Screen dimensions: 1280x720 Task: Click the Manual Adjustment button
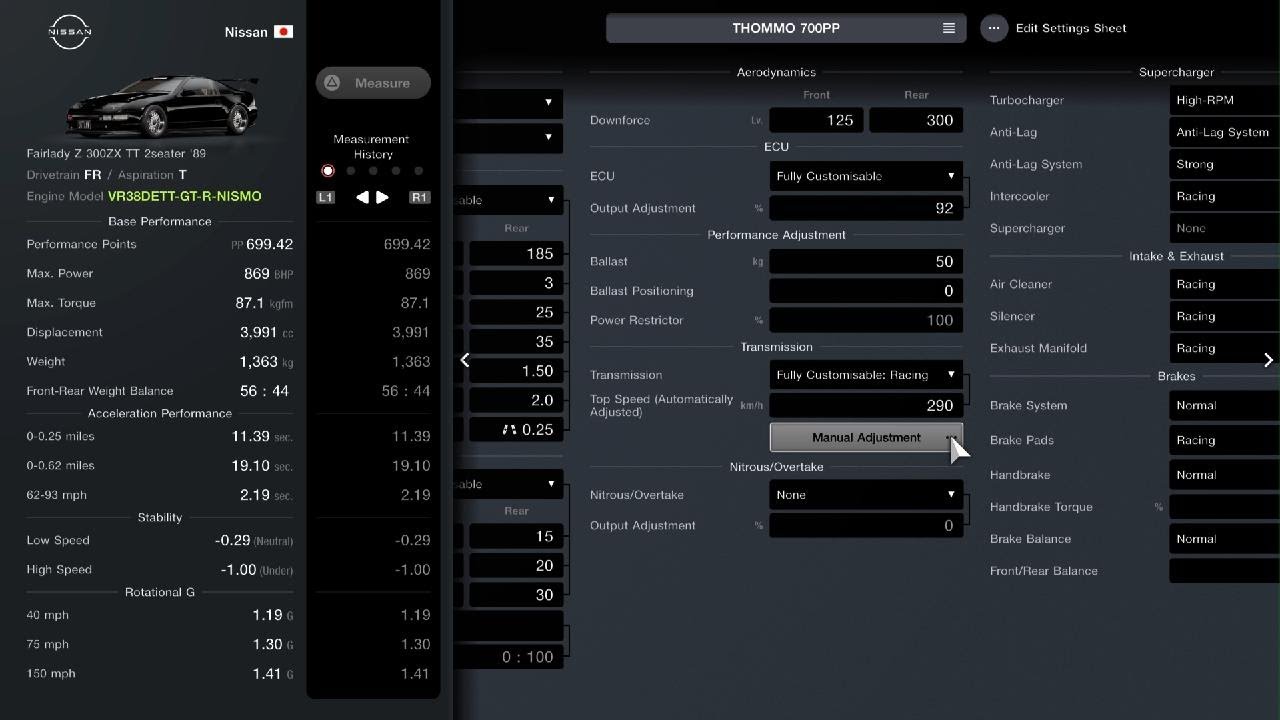coord(866,437)
